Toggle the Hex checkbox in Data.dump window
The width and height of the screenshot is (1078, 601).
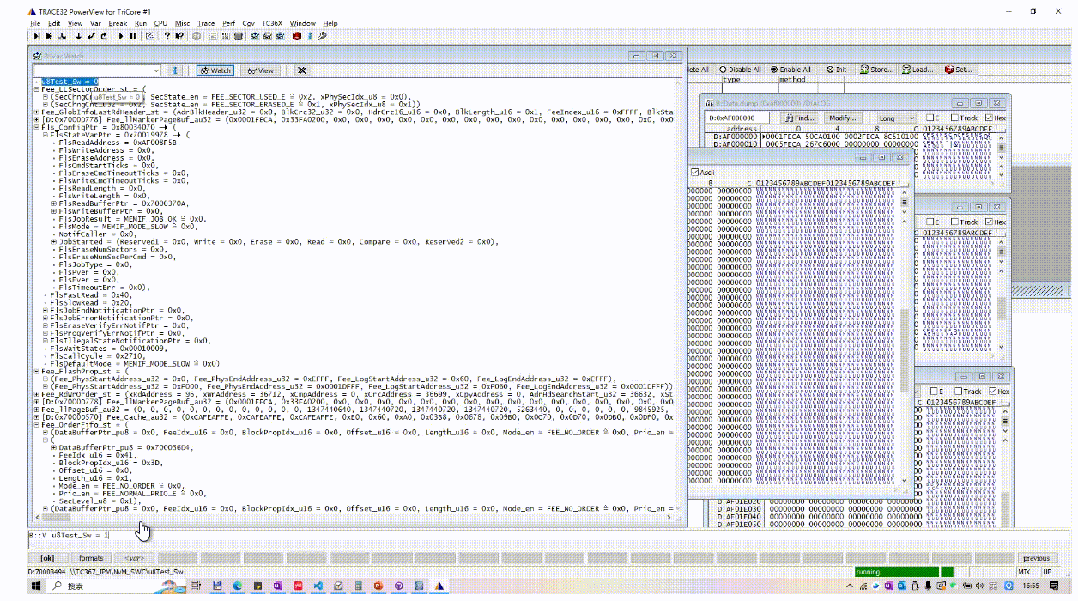point(989,118)
